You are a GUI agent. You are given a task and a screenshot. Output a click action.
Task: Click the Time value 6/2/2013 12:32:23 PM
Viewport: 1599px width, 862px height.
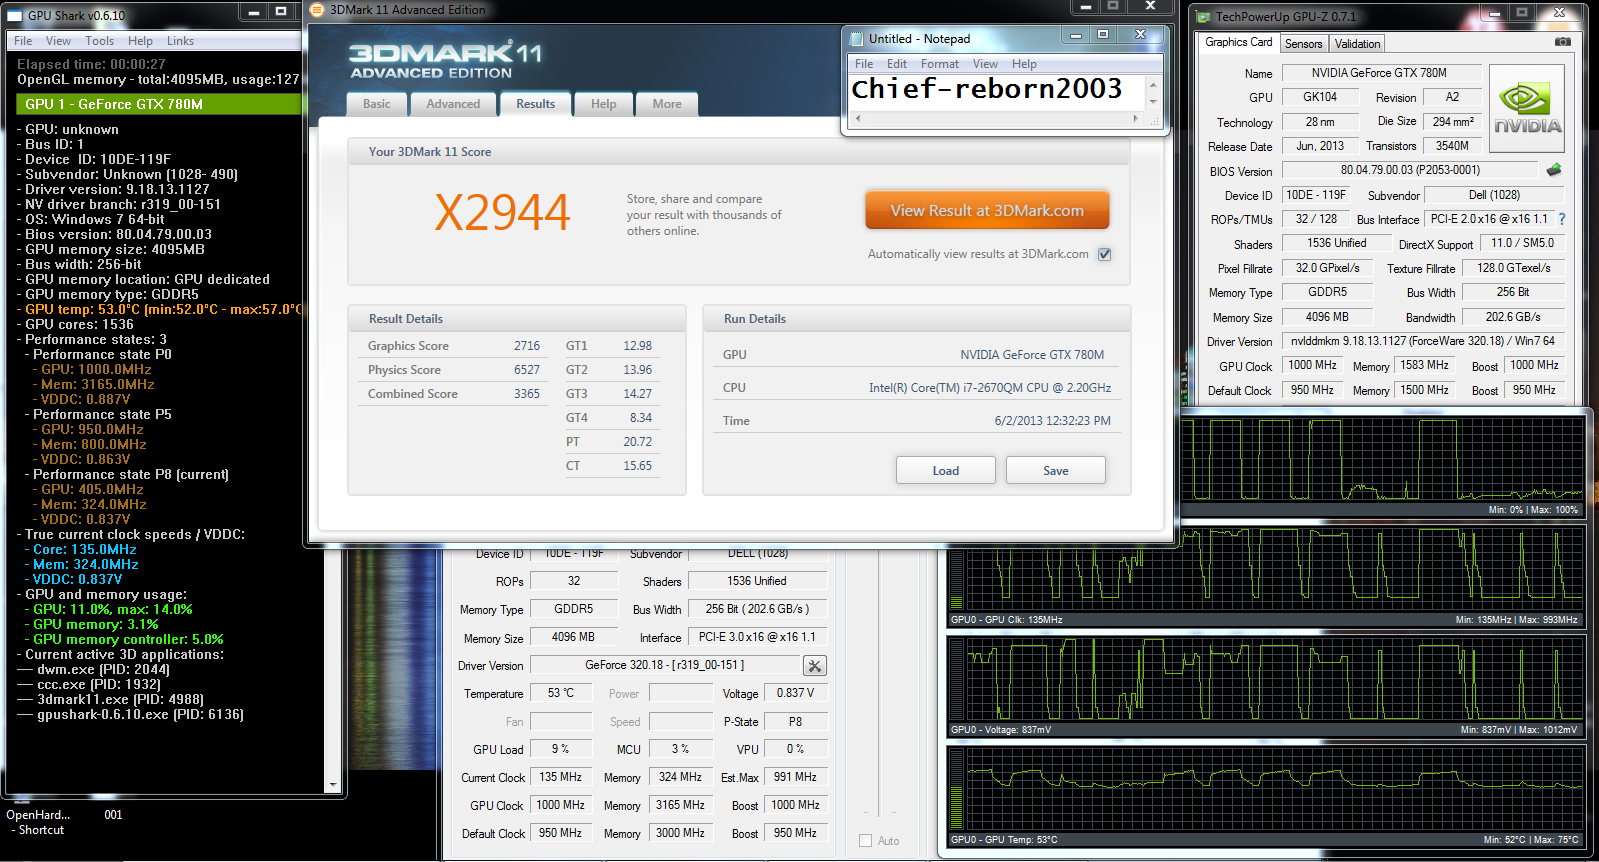pos(1052,421)
